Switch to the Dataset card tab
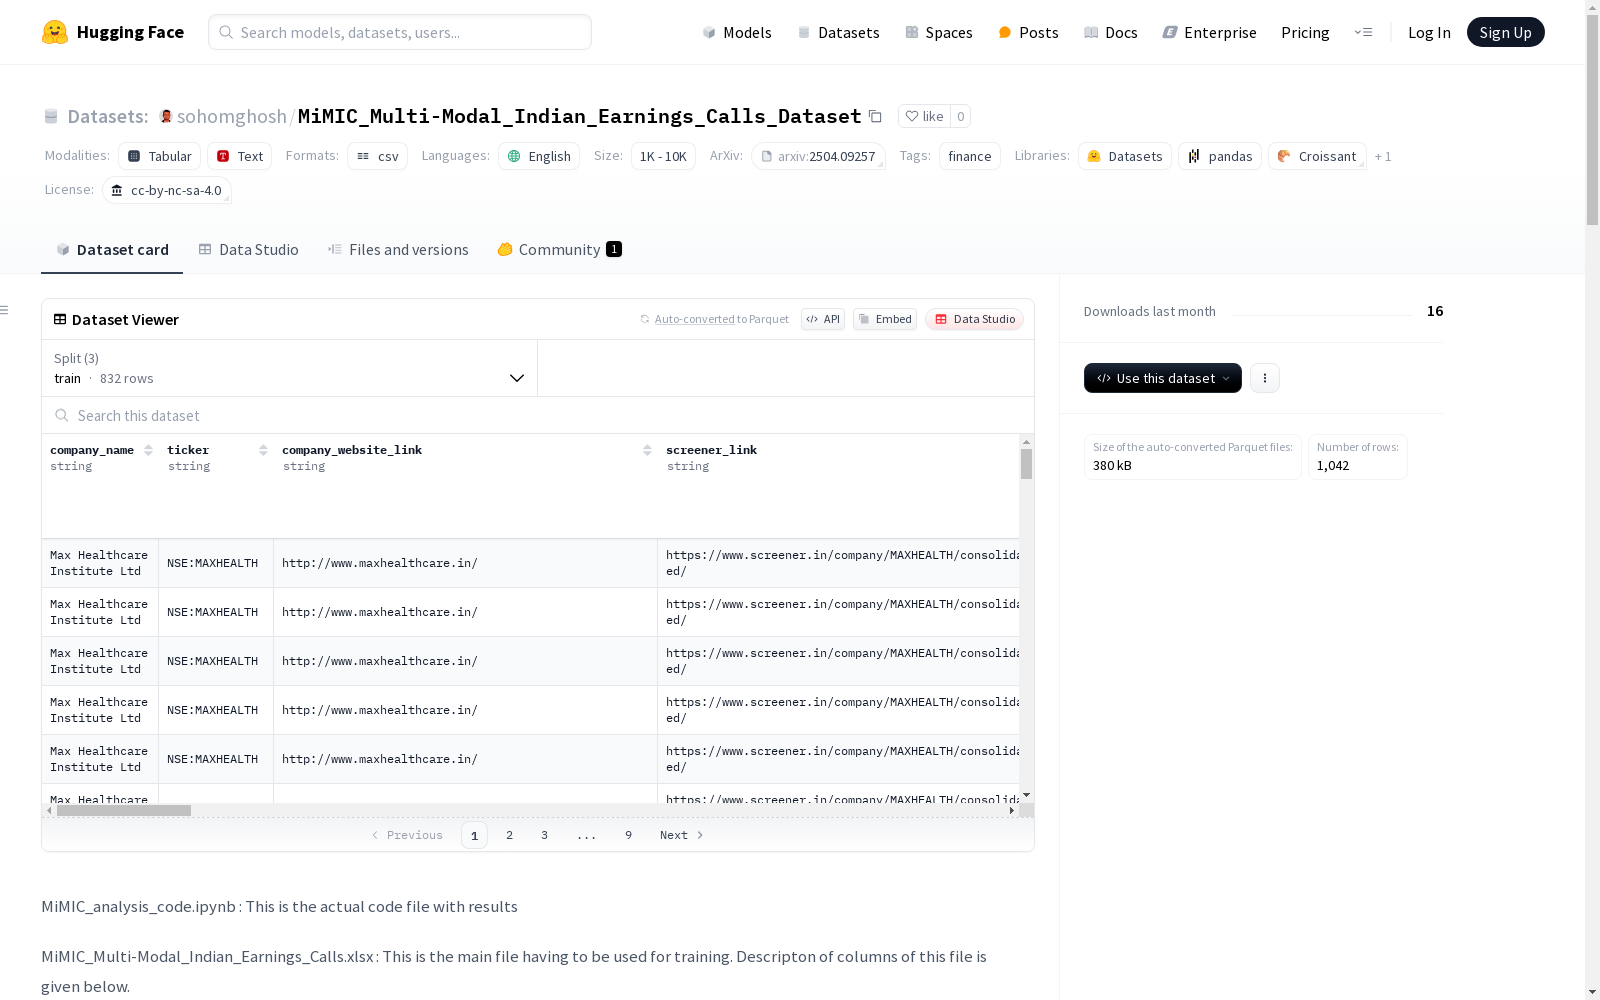This screenshot has height=1000, width=1600. pos(112,250)
